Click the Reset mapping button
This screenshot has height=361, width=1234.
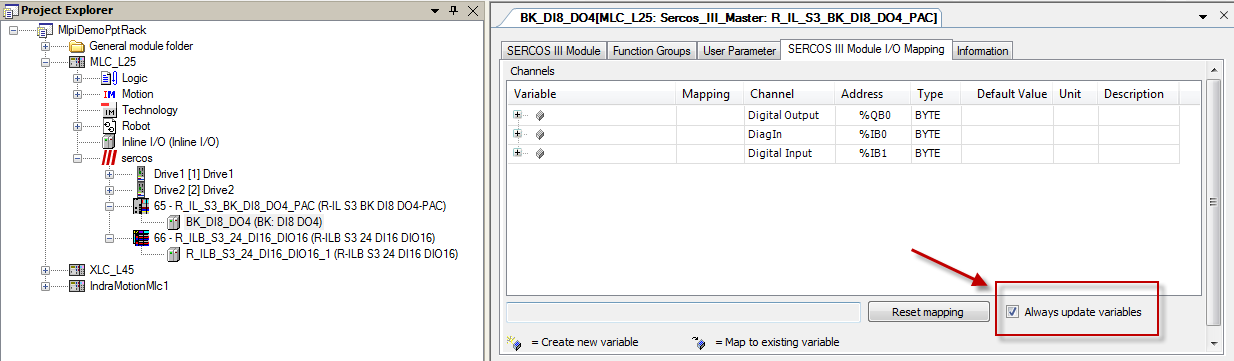pos(929,312)
